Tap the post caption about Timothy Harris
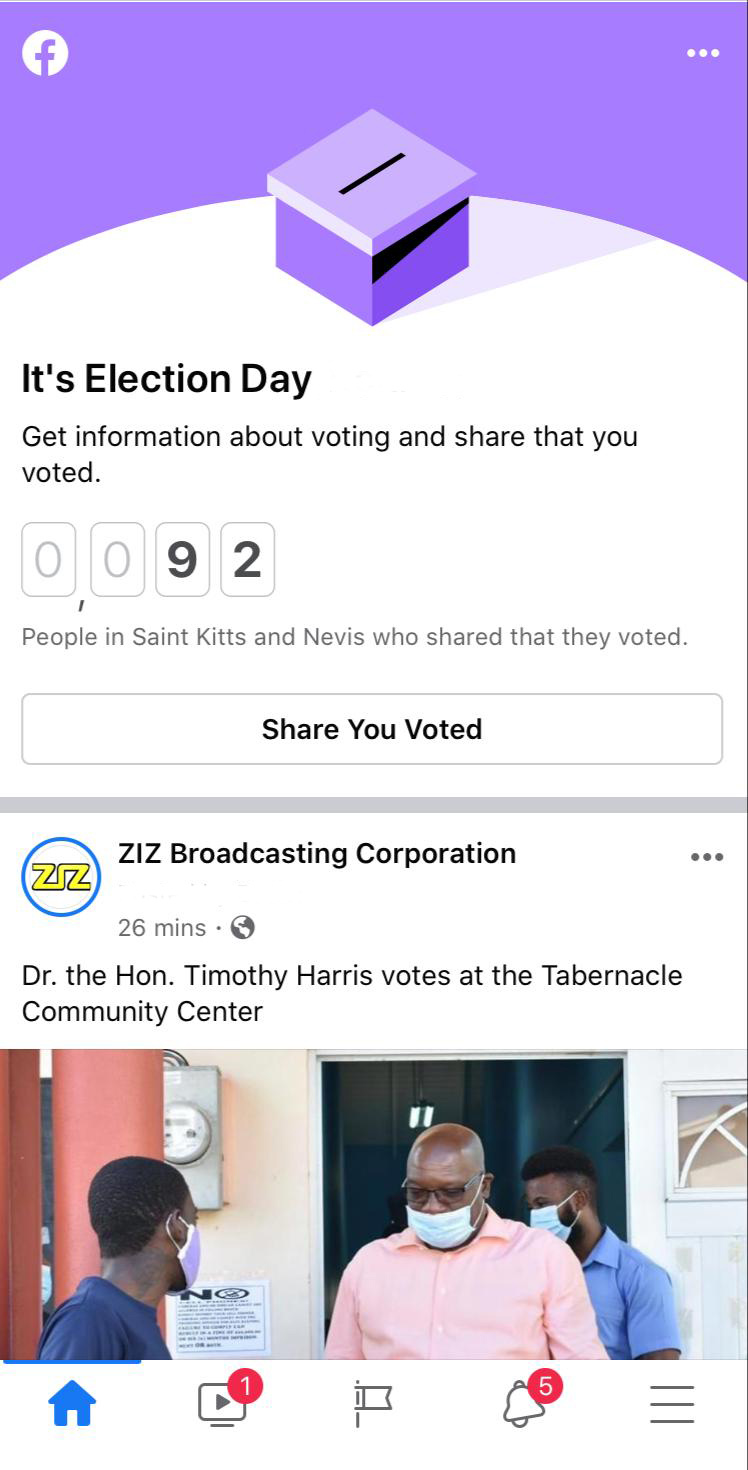This screenshot has height=1470, width=748. click(x=352, y=993)
